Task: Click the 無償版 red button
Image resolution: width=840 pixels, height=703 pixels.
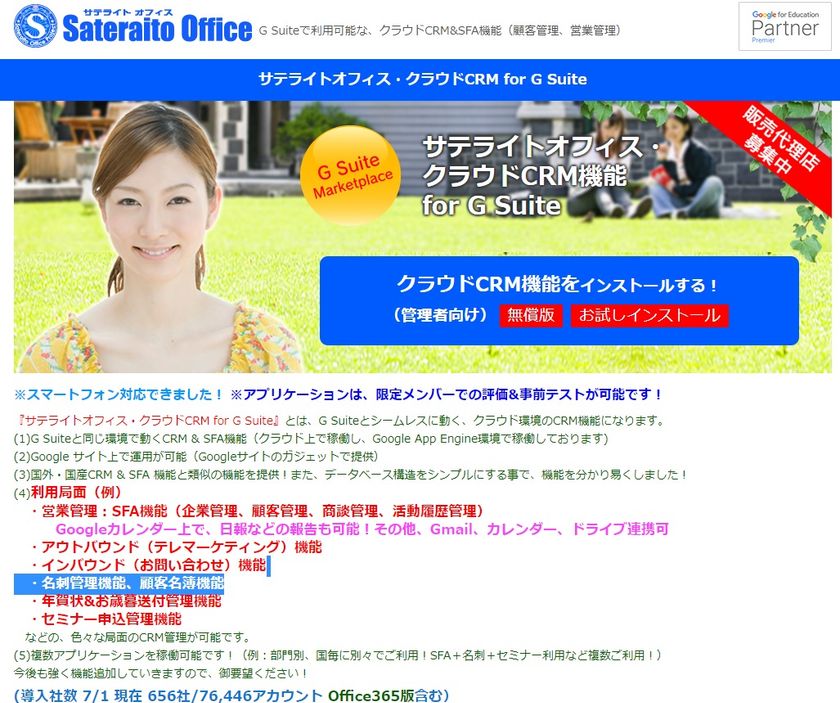Action: [531, 315]
